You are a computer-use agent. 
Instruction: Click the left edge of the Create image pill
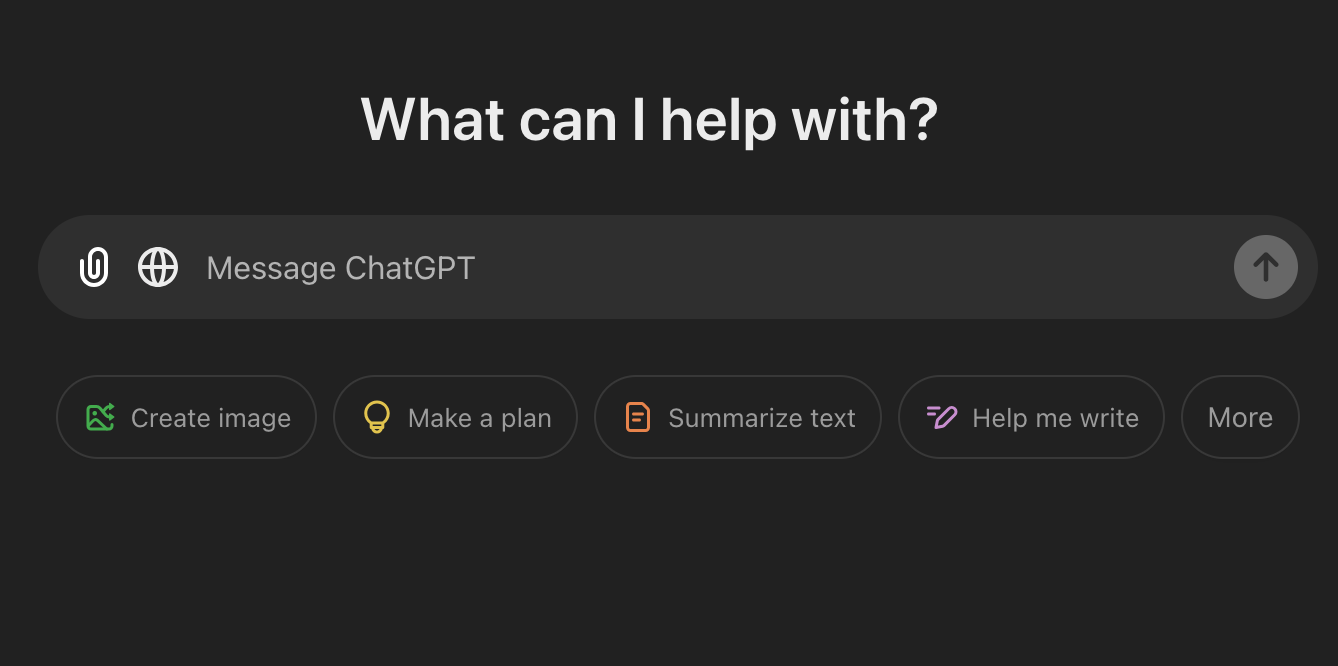(x=66, y=417)
